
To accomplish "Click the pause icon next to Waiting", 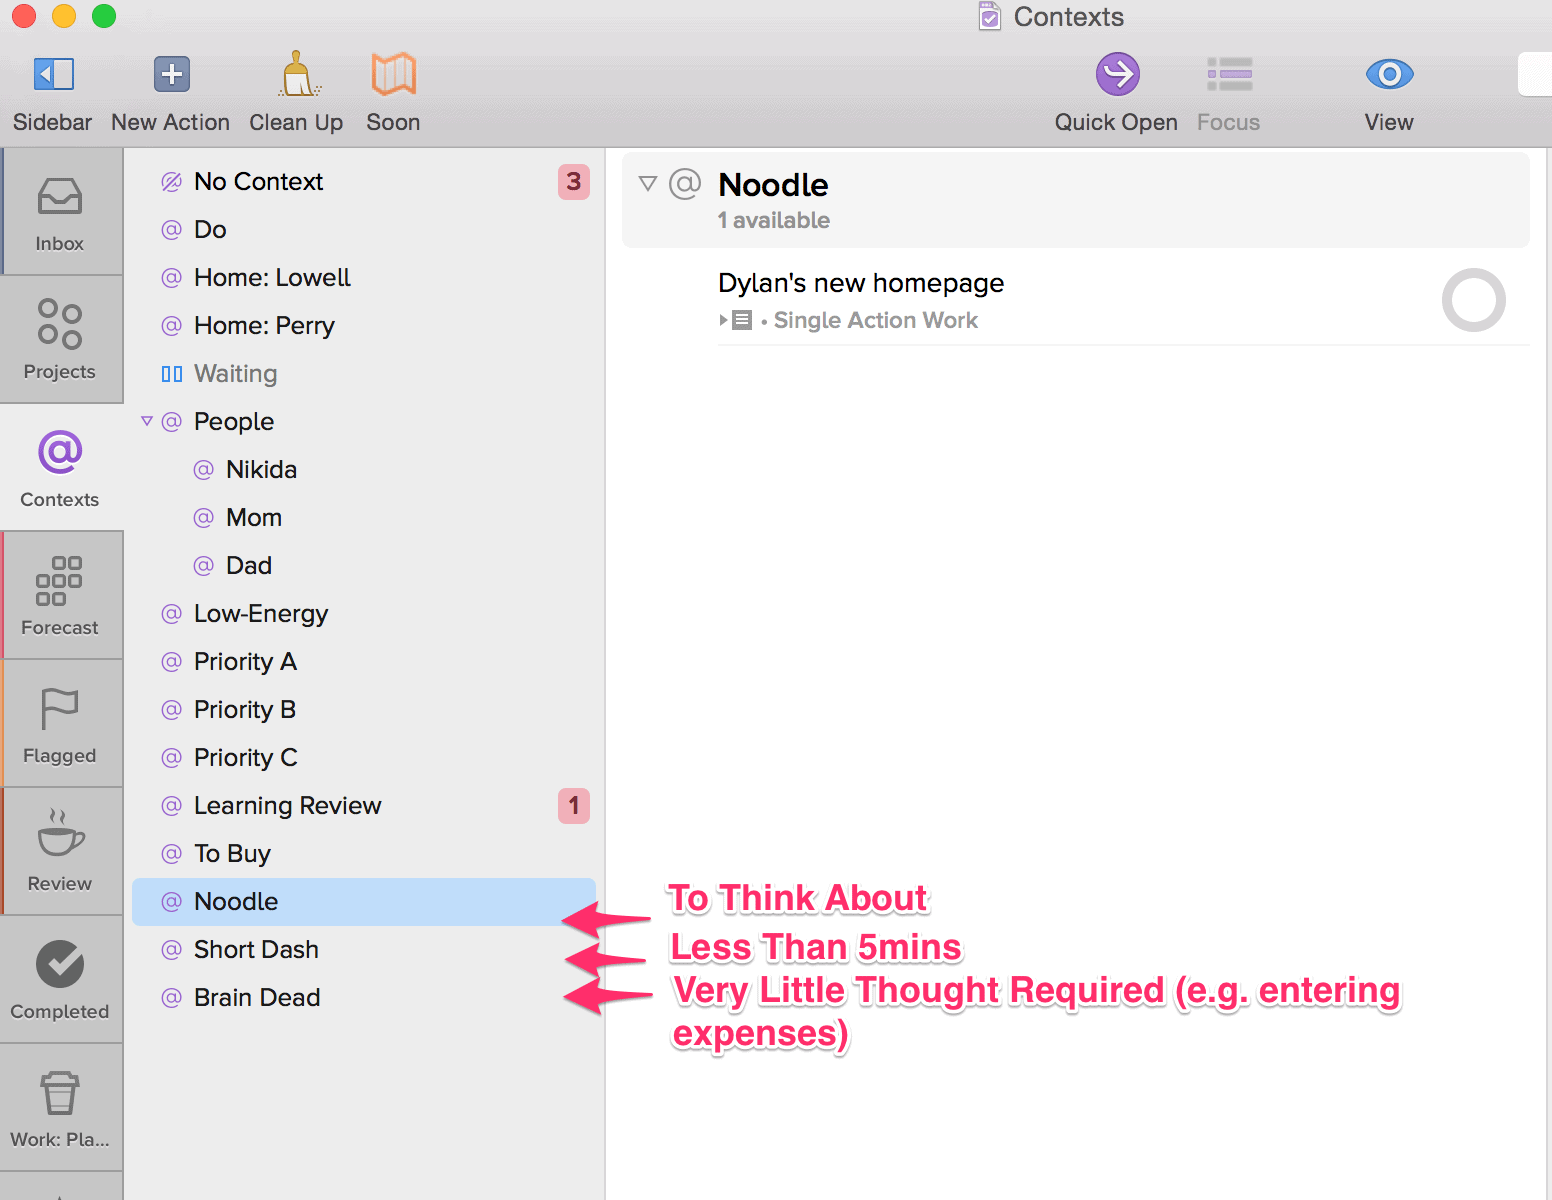I will [172, 374].
